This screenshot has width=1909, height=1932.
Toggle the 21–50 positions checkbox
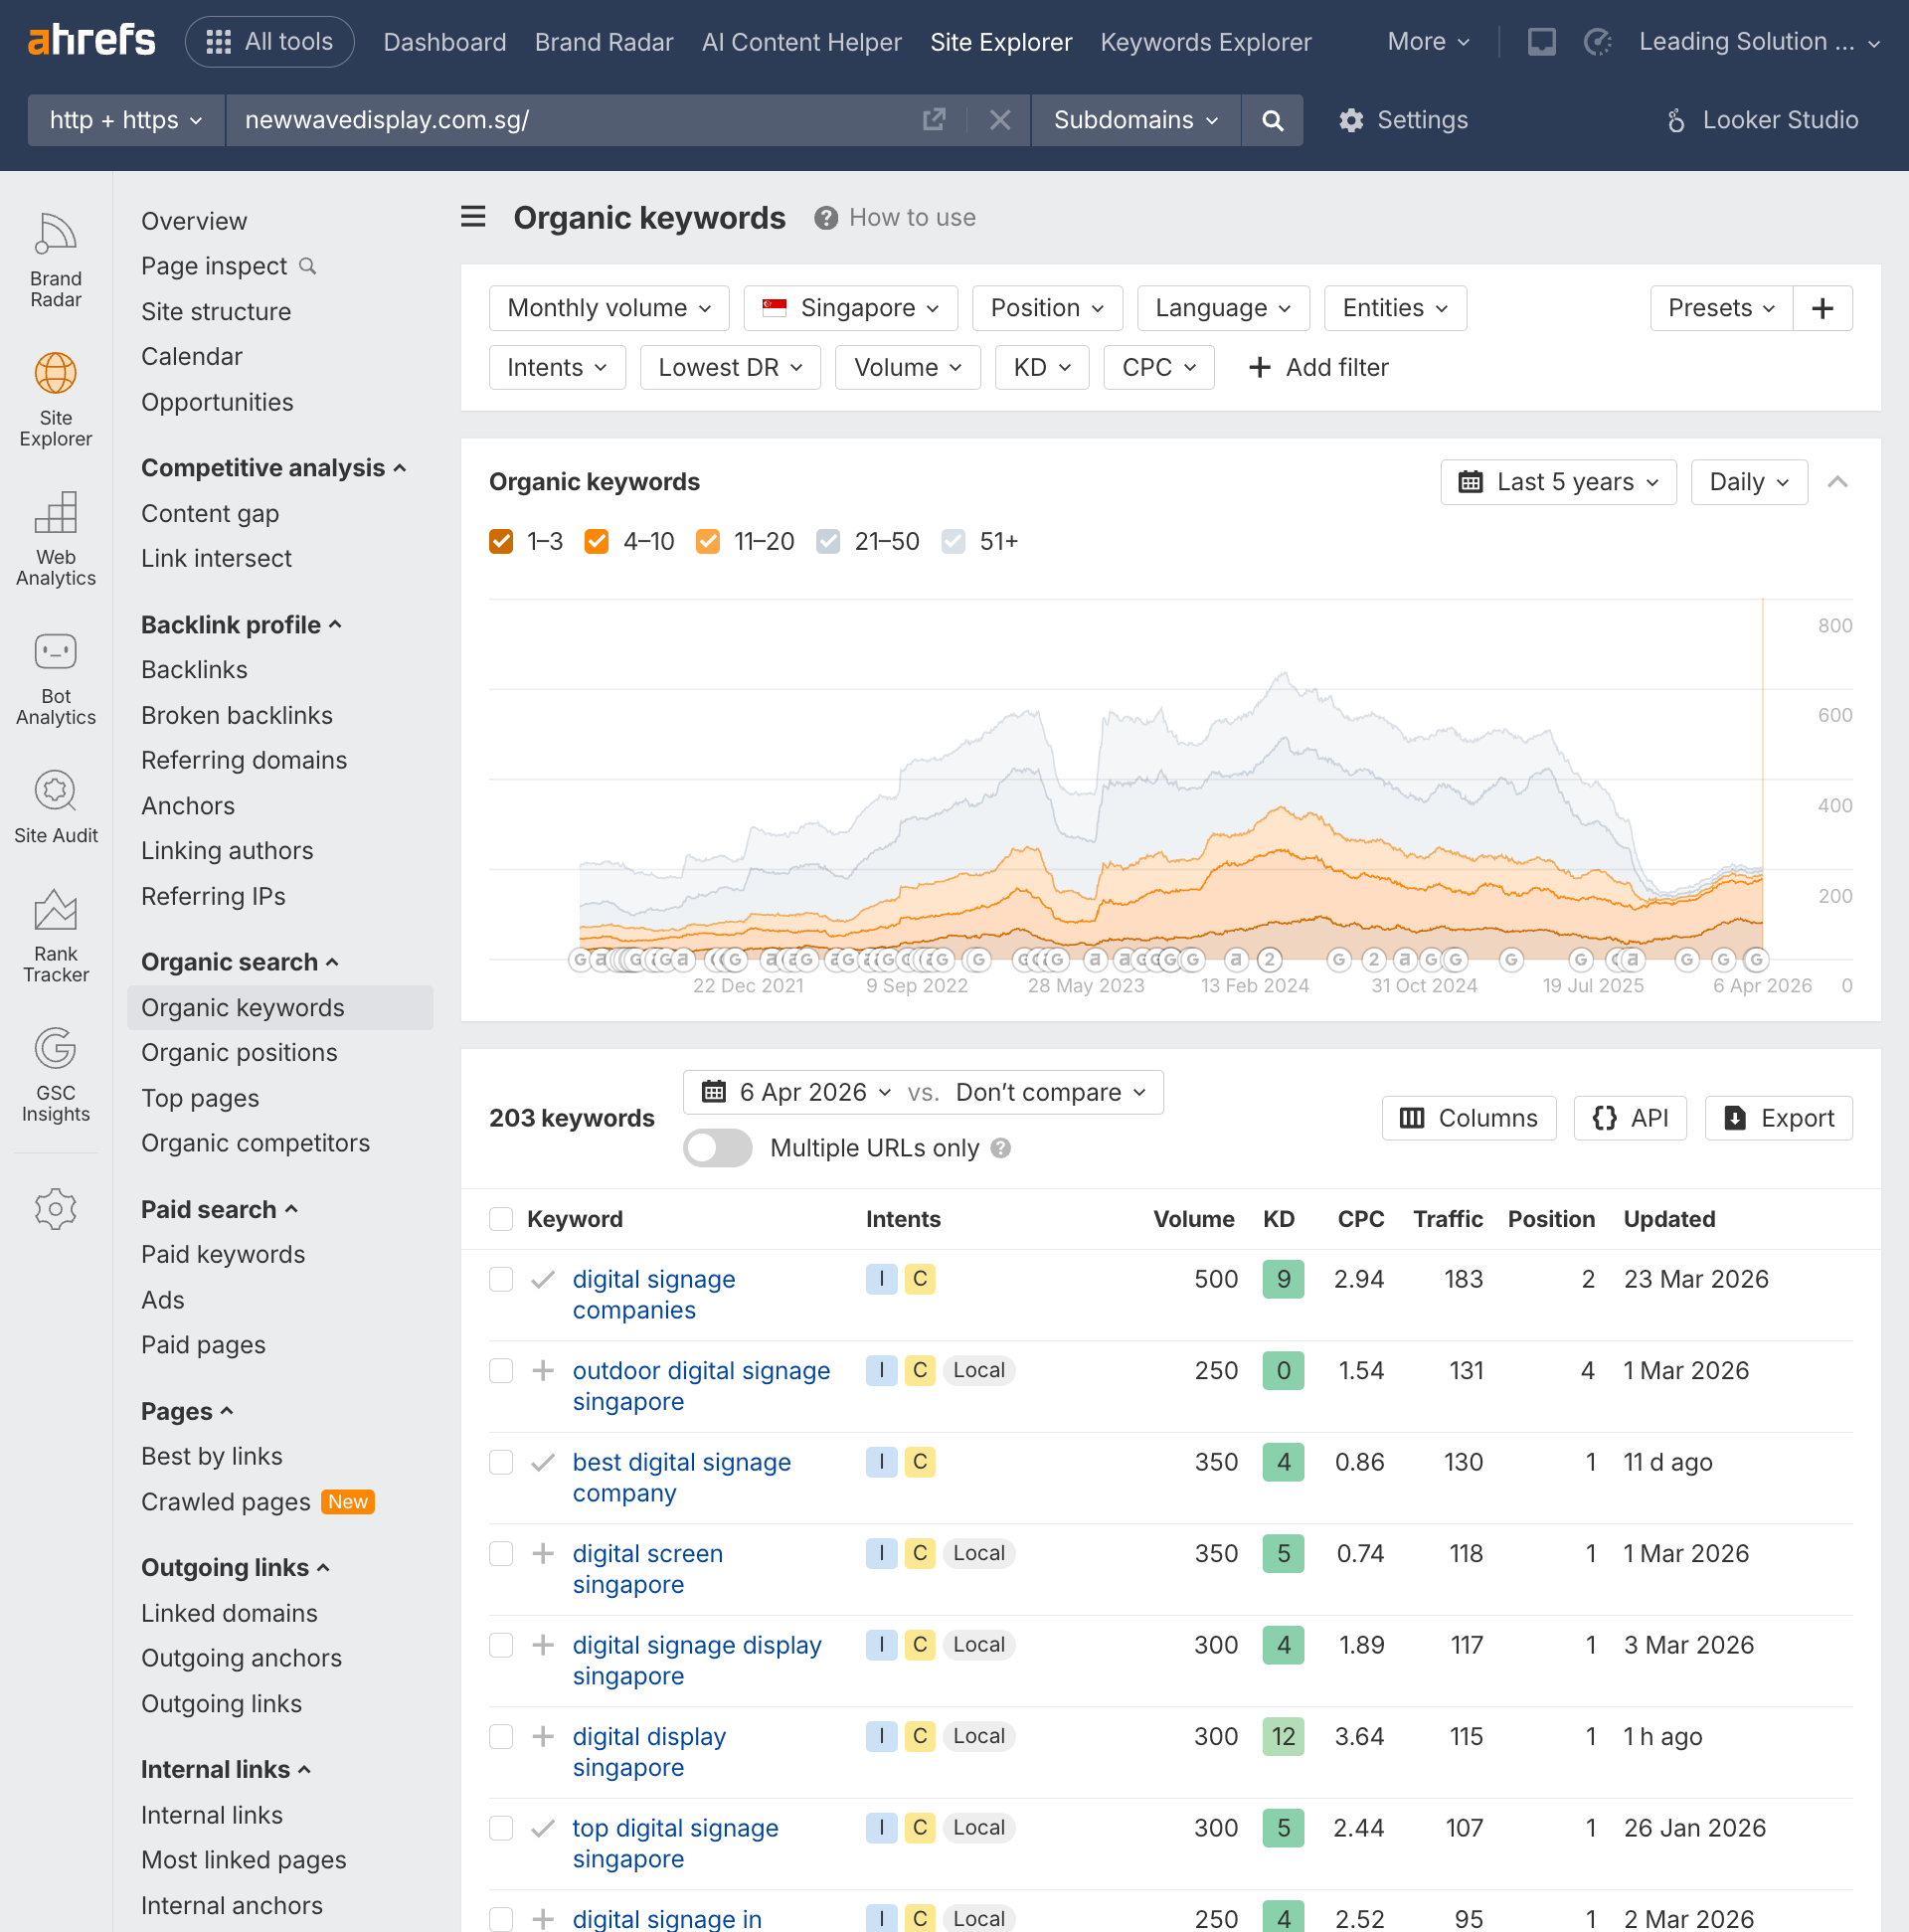(828, 541)
